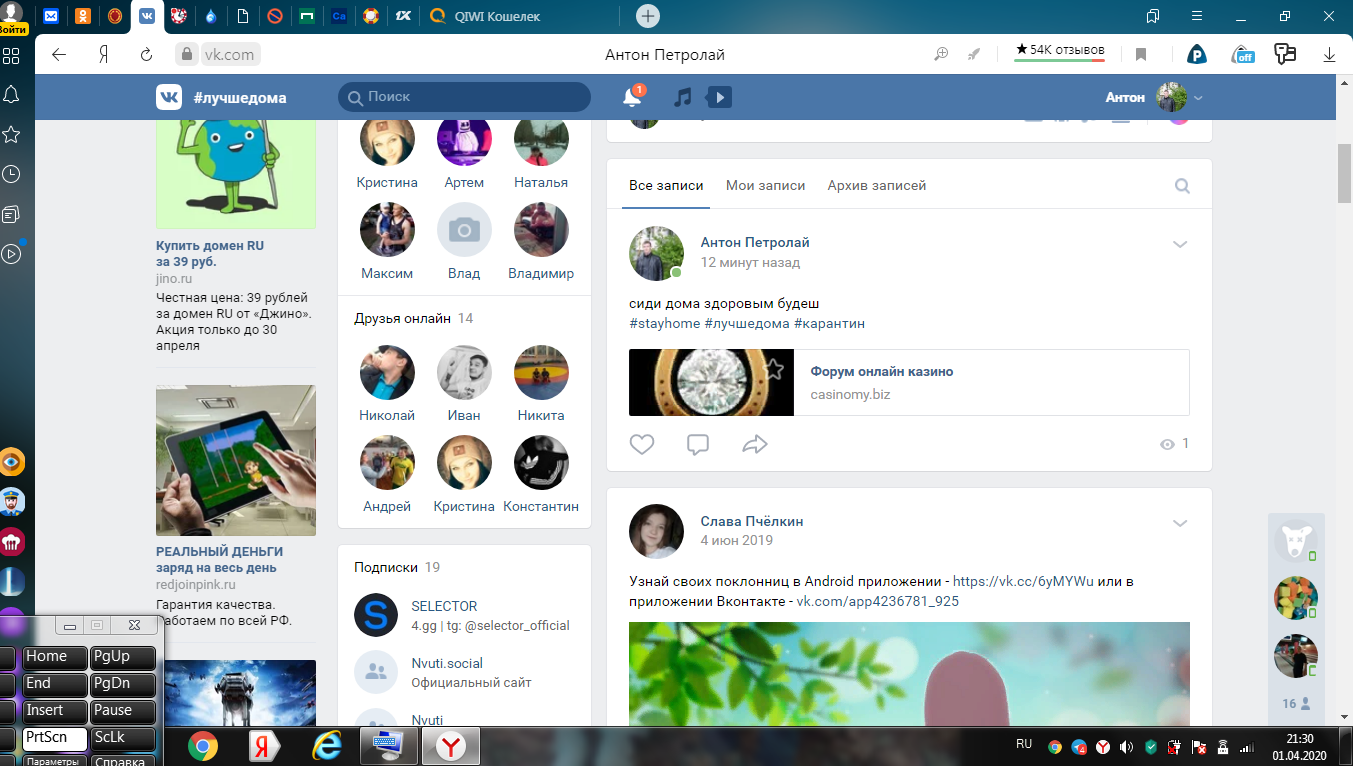The width and height of the screenshot is (1366, 768).
Task: Open browser downloads arrow icon
Action: (1330, 55)
